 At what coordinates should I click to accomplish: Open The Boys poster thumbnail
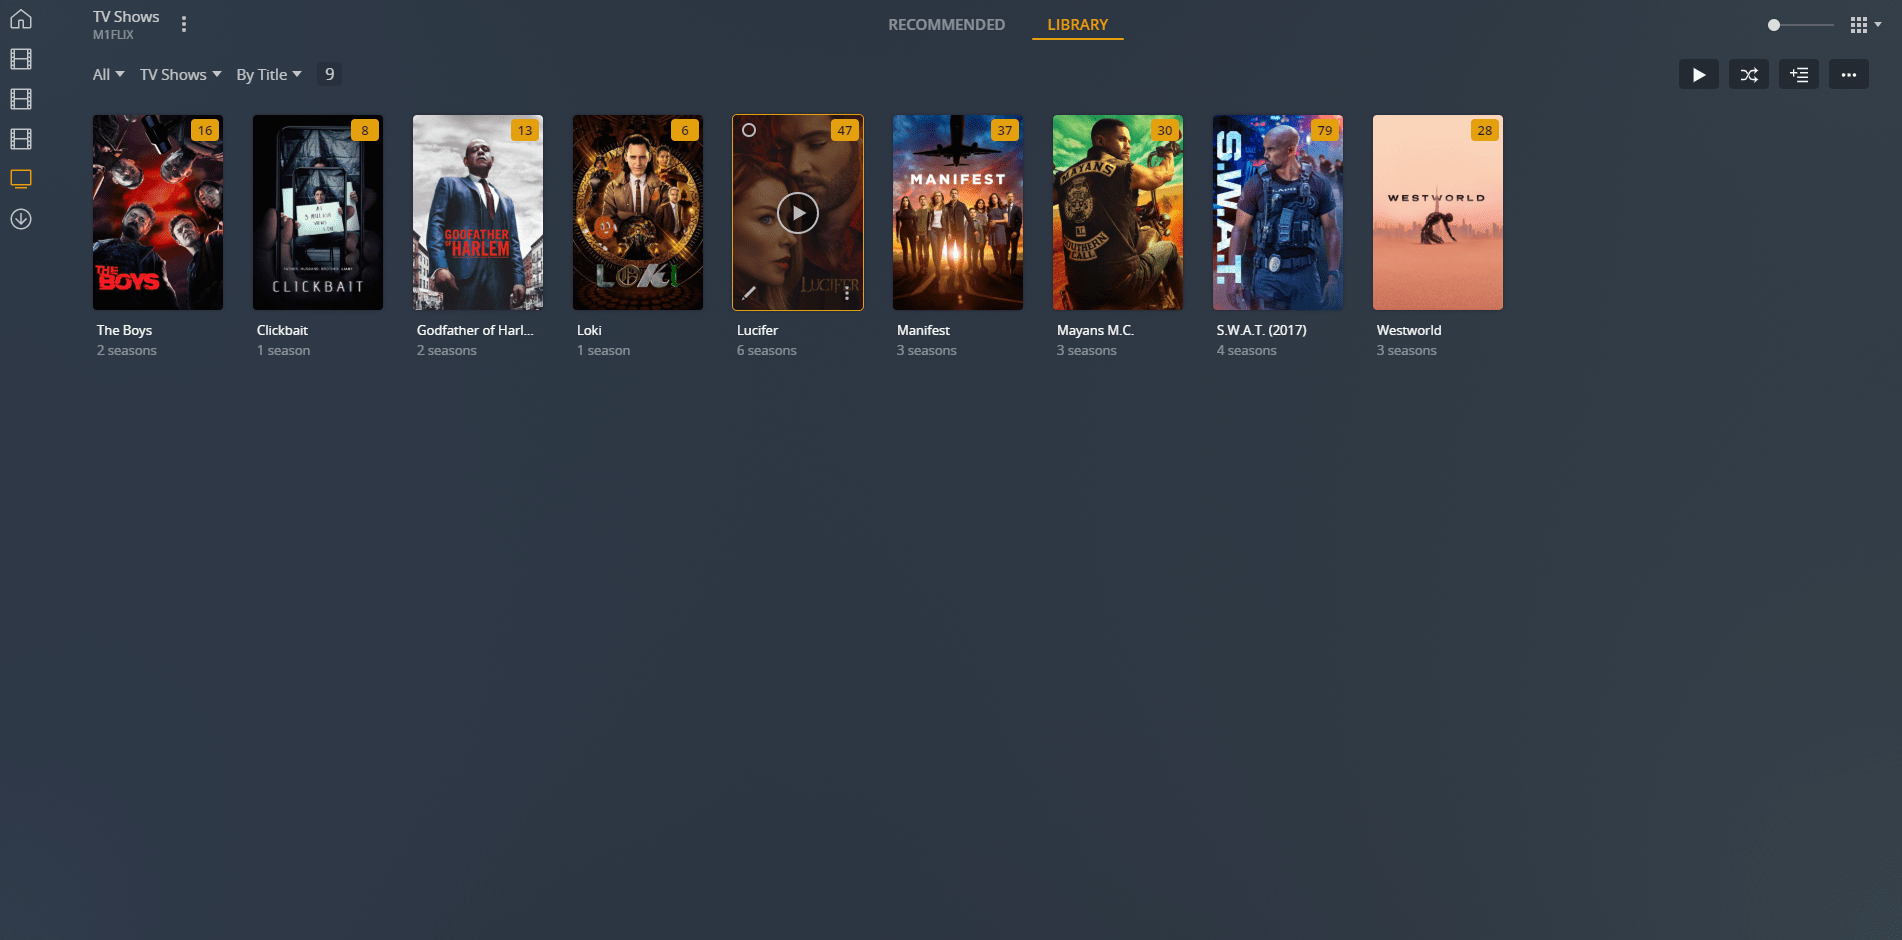(158, 212)
